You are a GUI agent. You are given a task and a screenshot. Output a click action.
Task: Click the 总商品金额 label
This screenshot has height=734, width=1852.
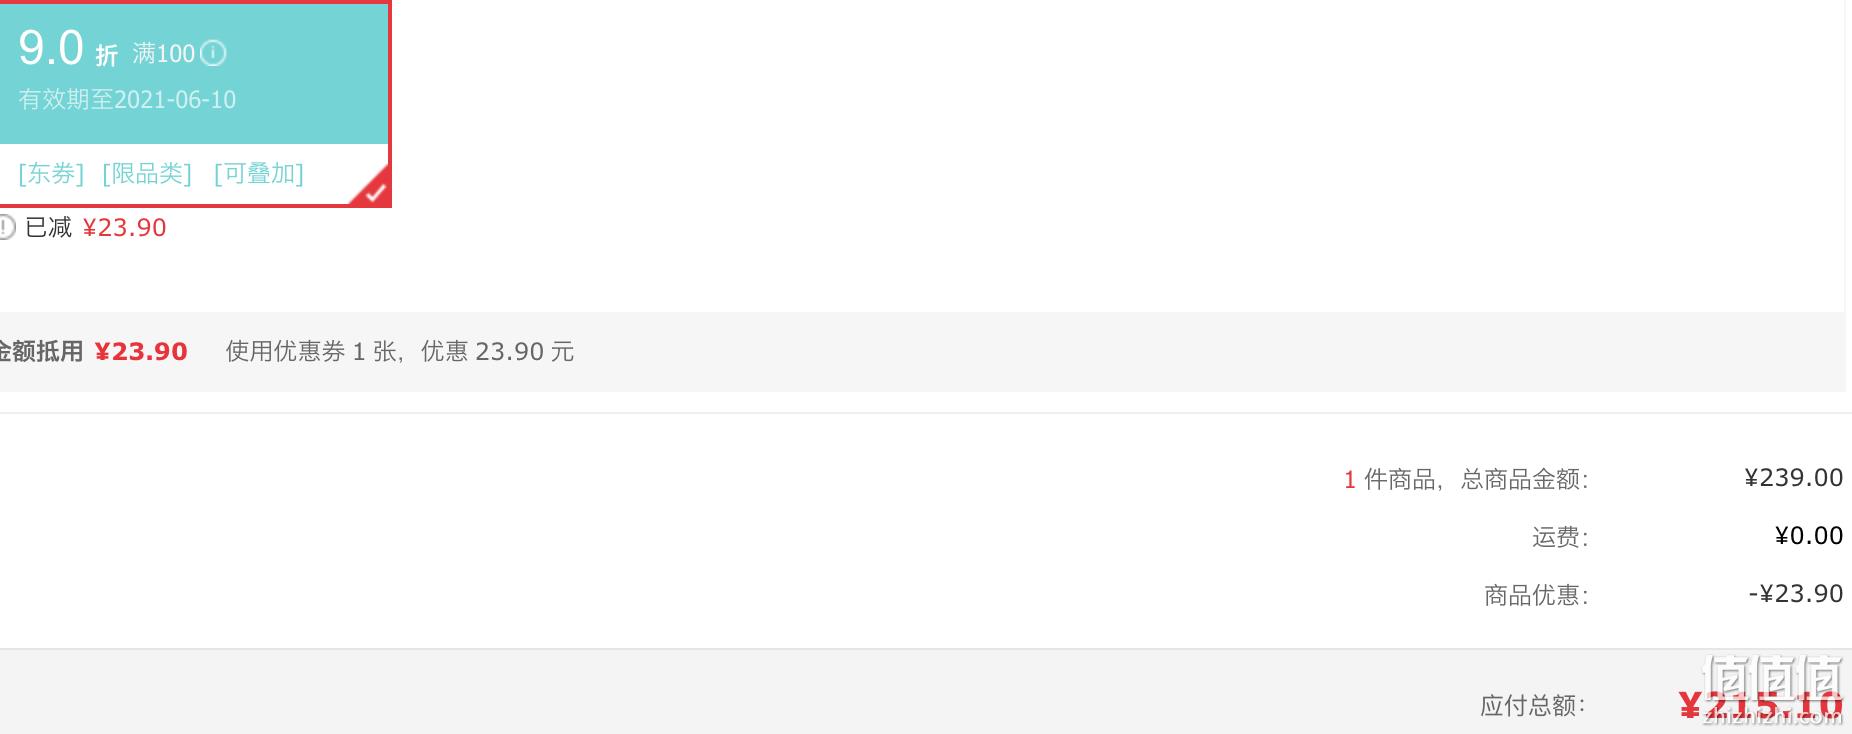[x=1524, y=480]
